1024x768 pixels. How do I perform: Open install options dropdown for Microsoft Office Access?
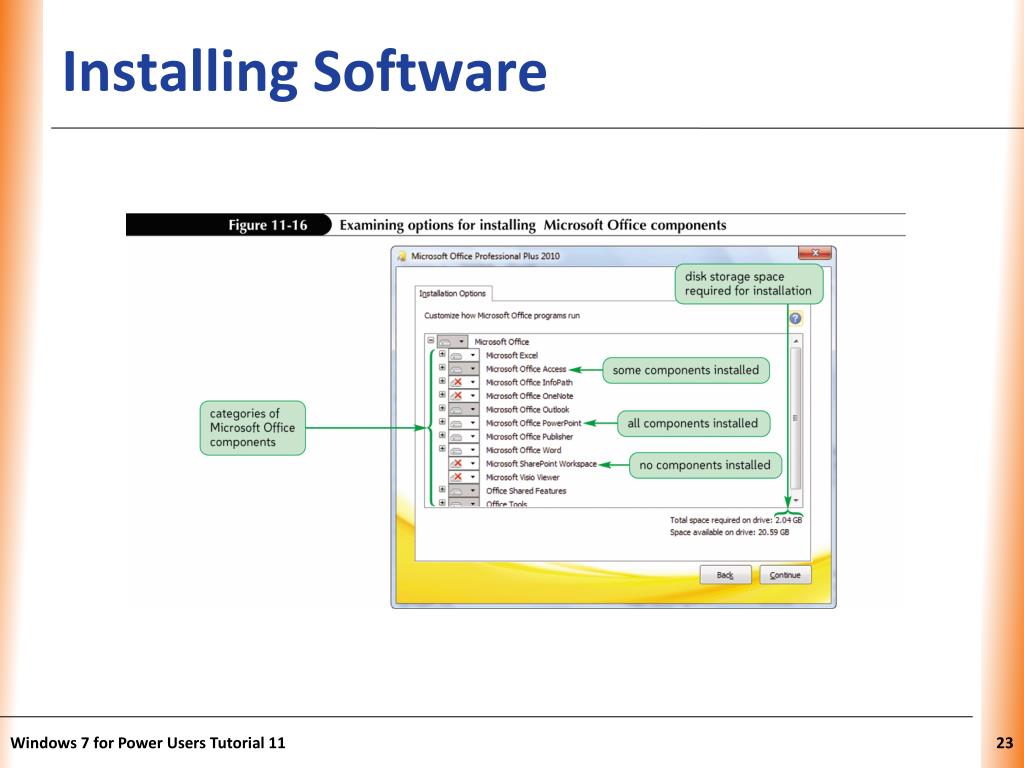[x=464, y=369]
